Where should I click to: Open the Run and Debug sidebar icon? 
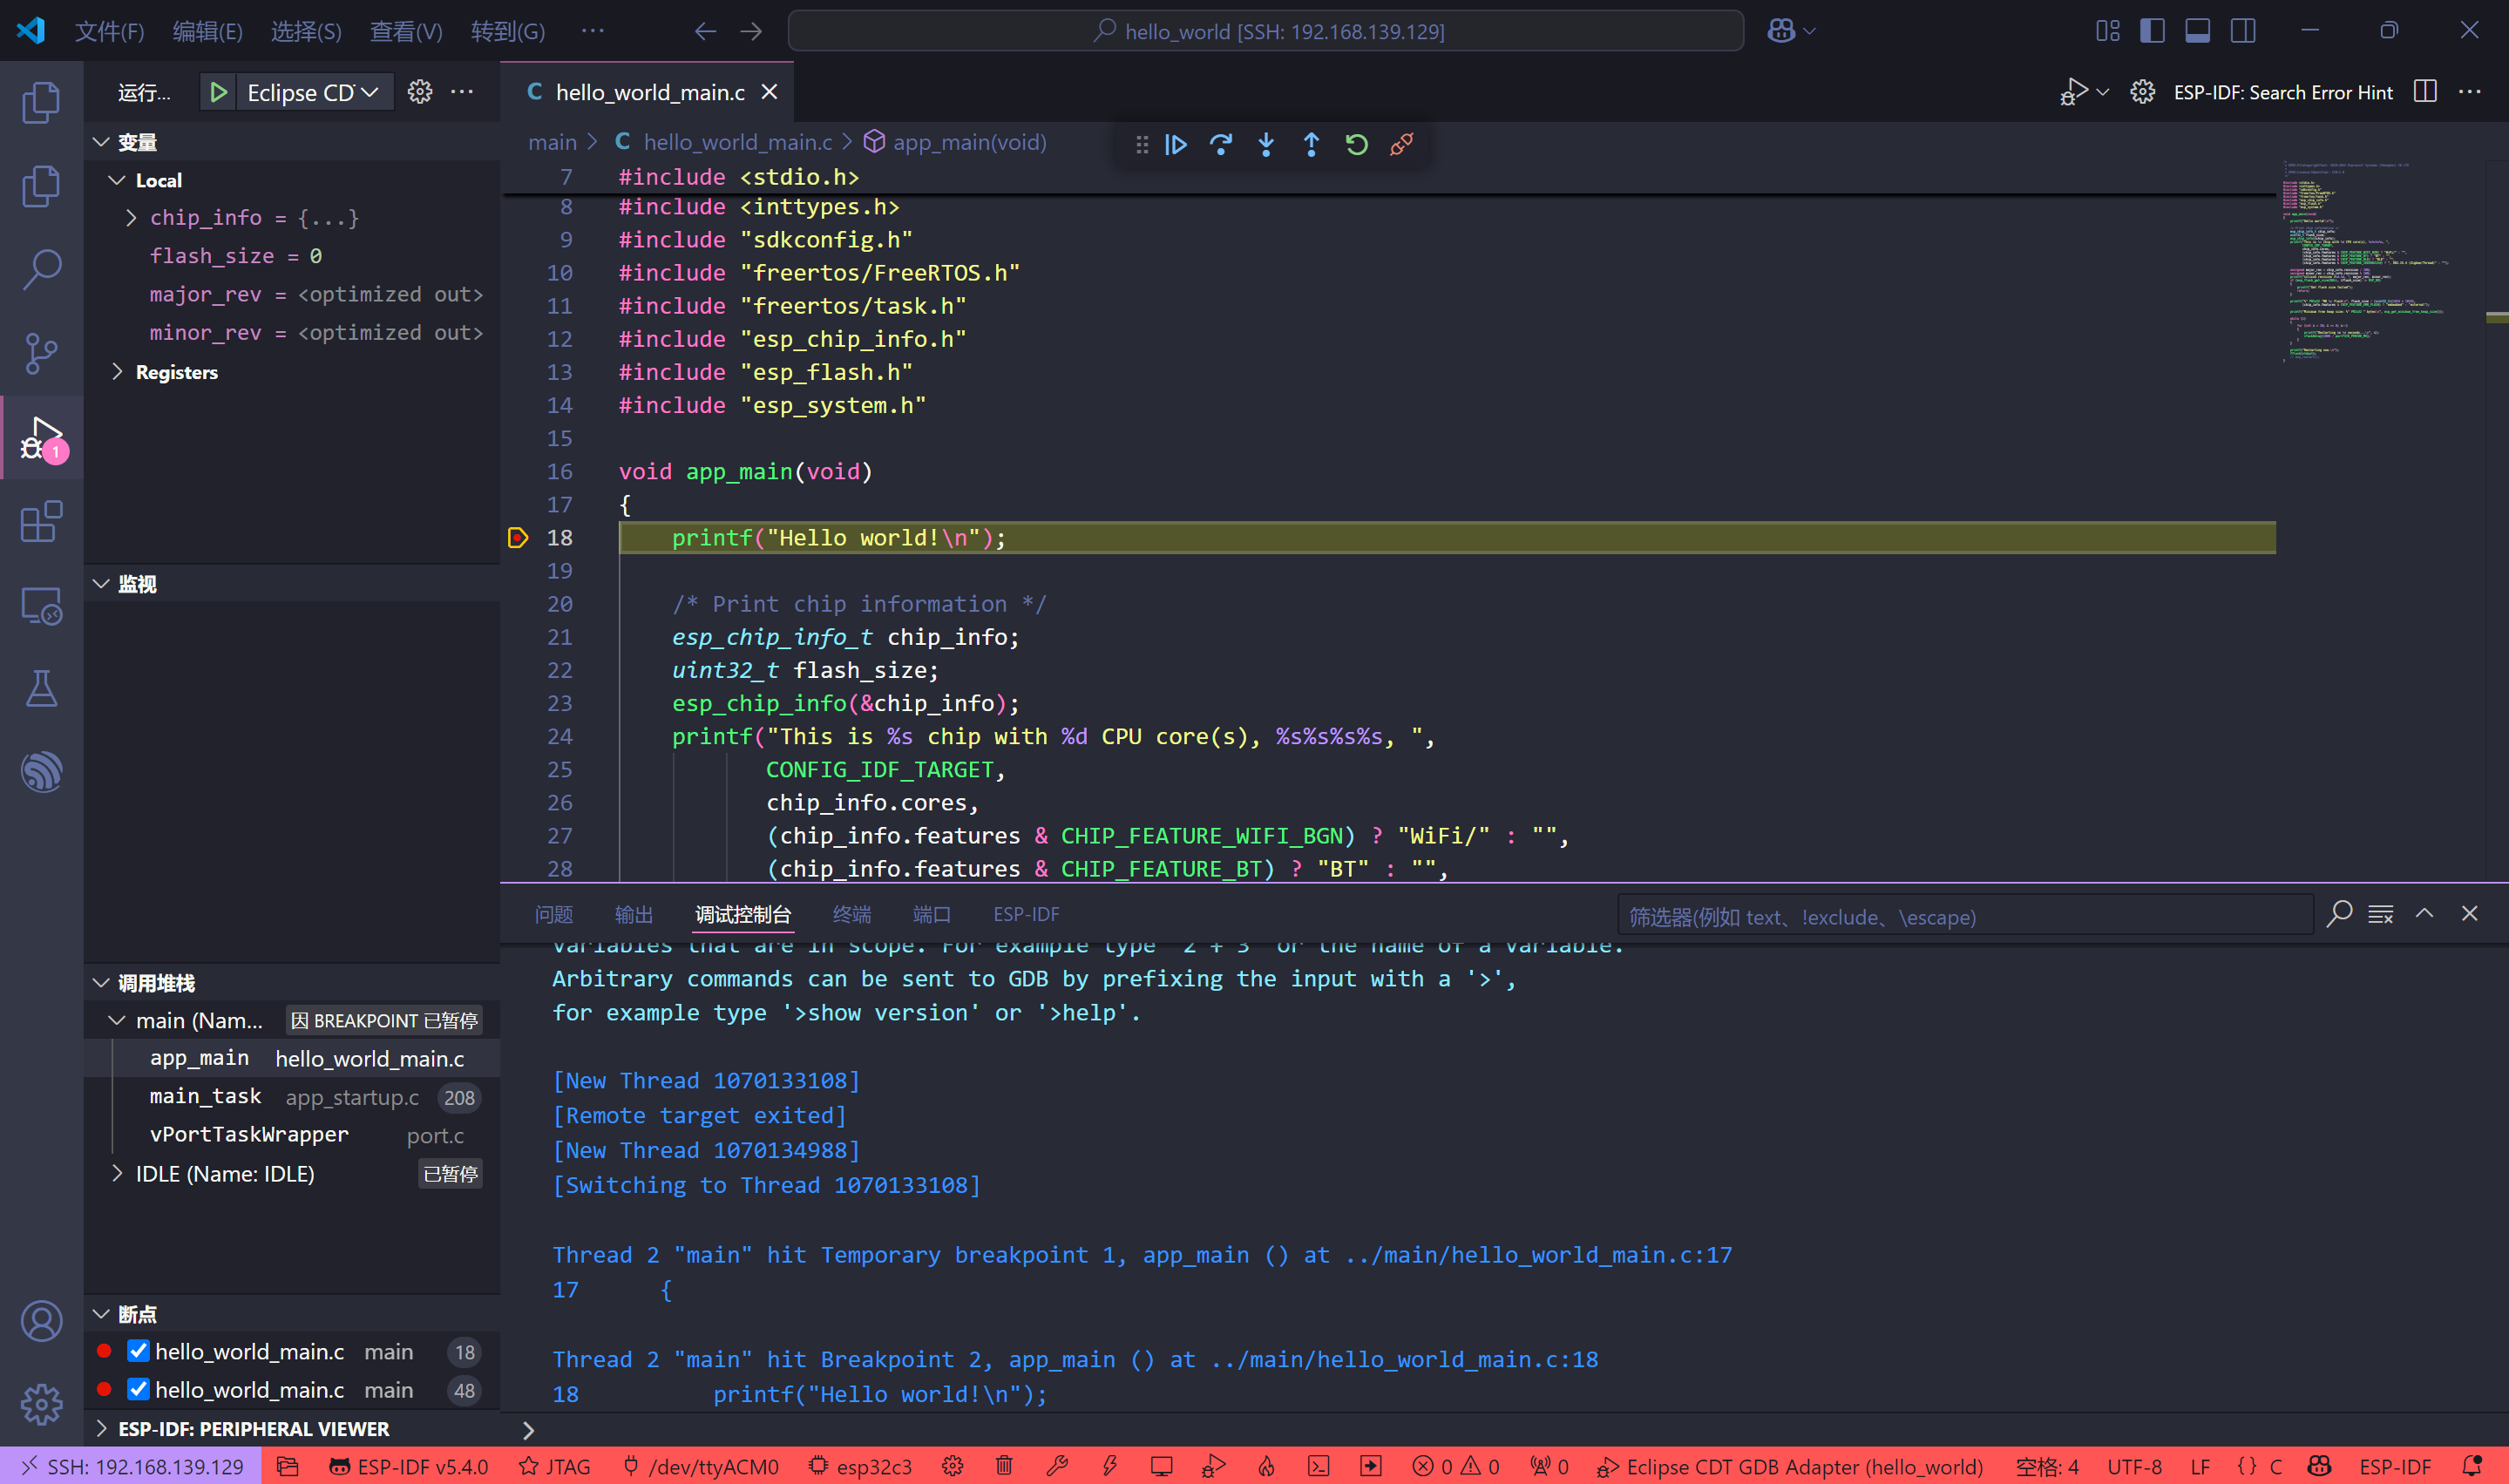(41, 438)
